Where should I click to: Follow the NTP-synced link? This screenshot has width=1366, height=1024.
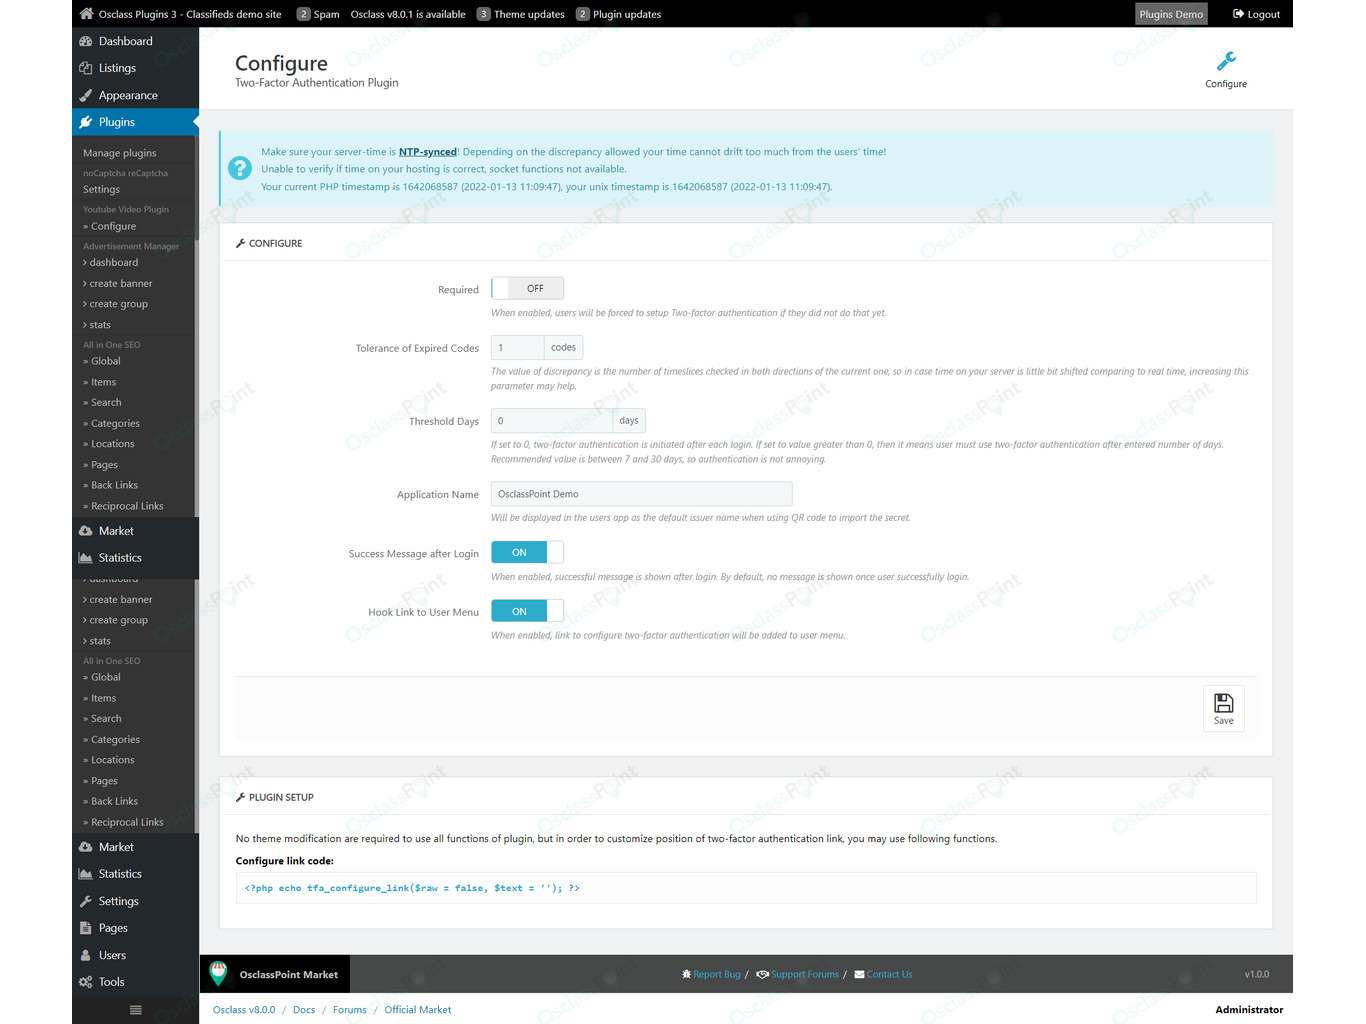pos(428,152)
